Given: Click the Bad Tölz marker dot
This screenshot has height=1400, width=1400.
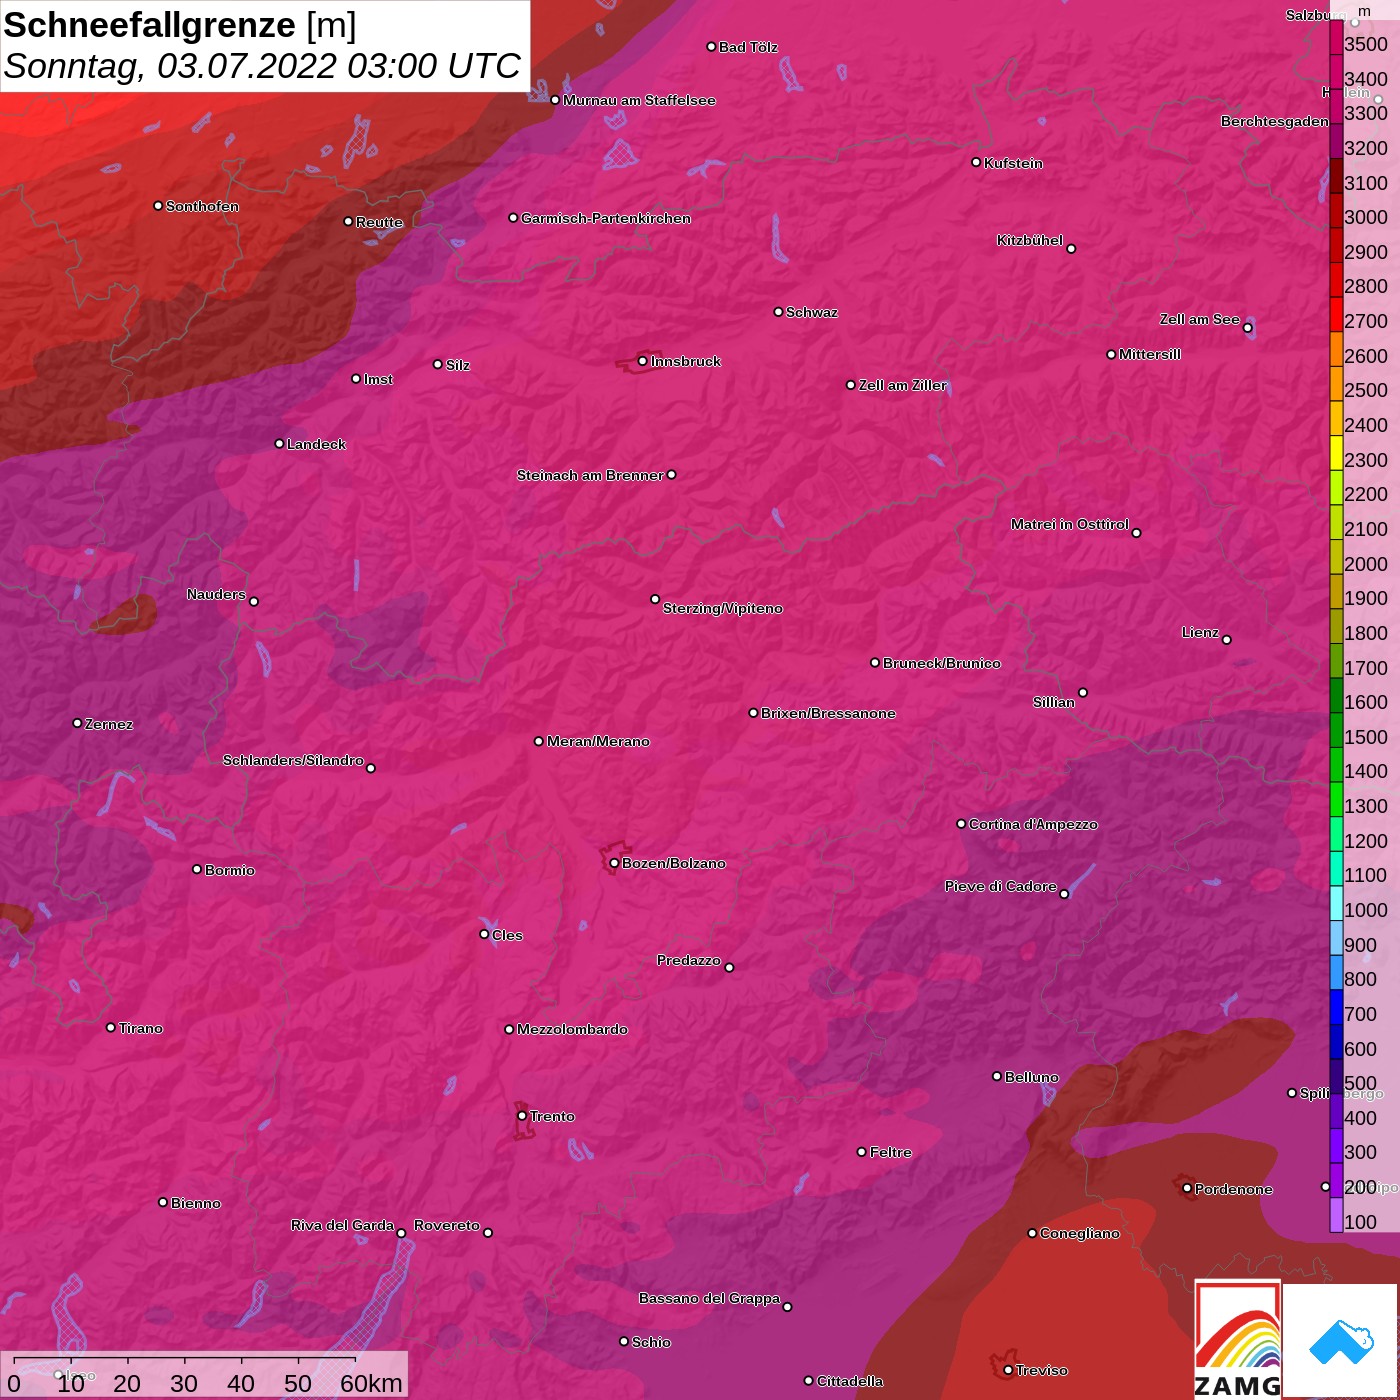Looking at the screenshot, I should point(711,47).
